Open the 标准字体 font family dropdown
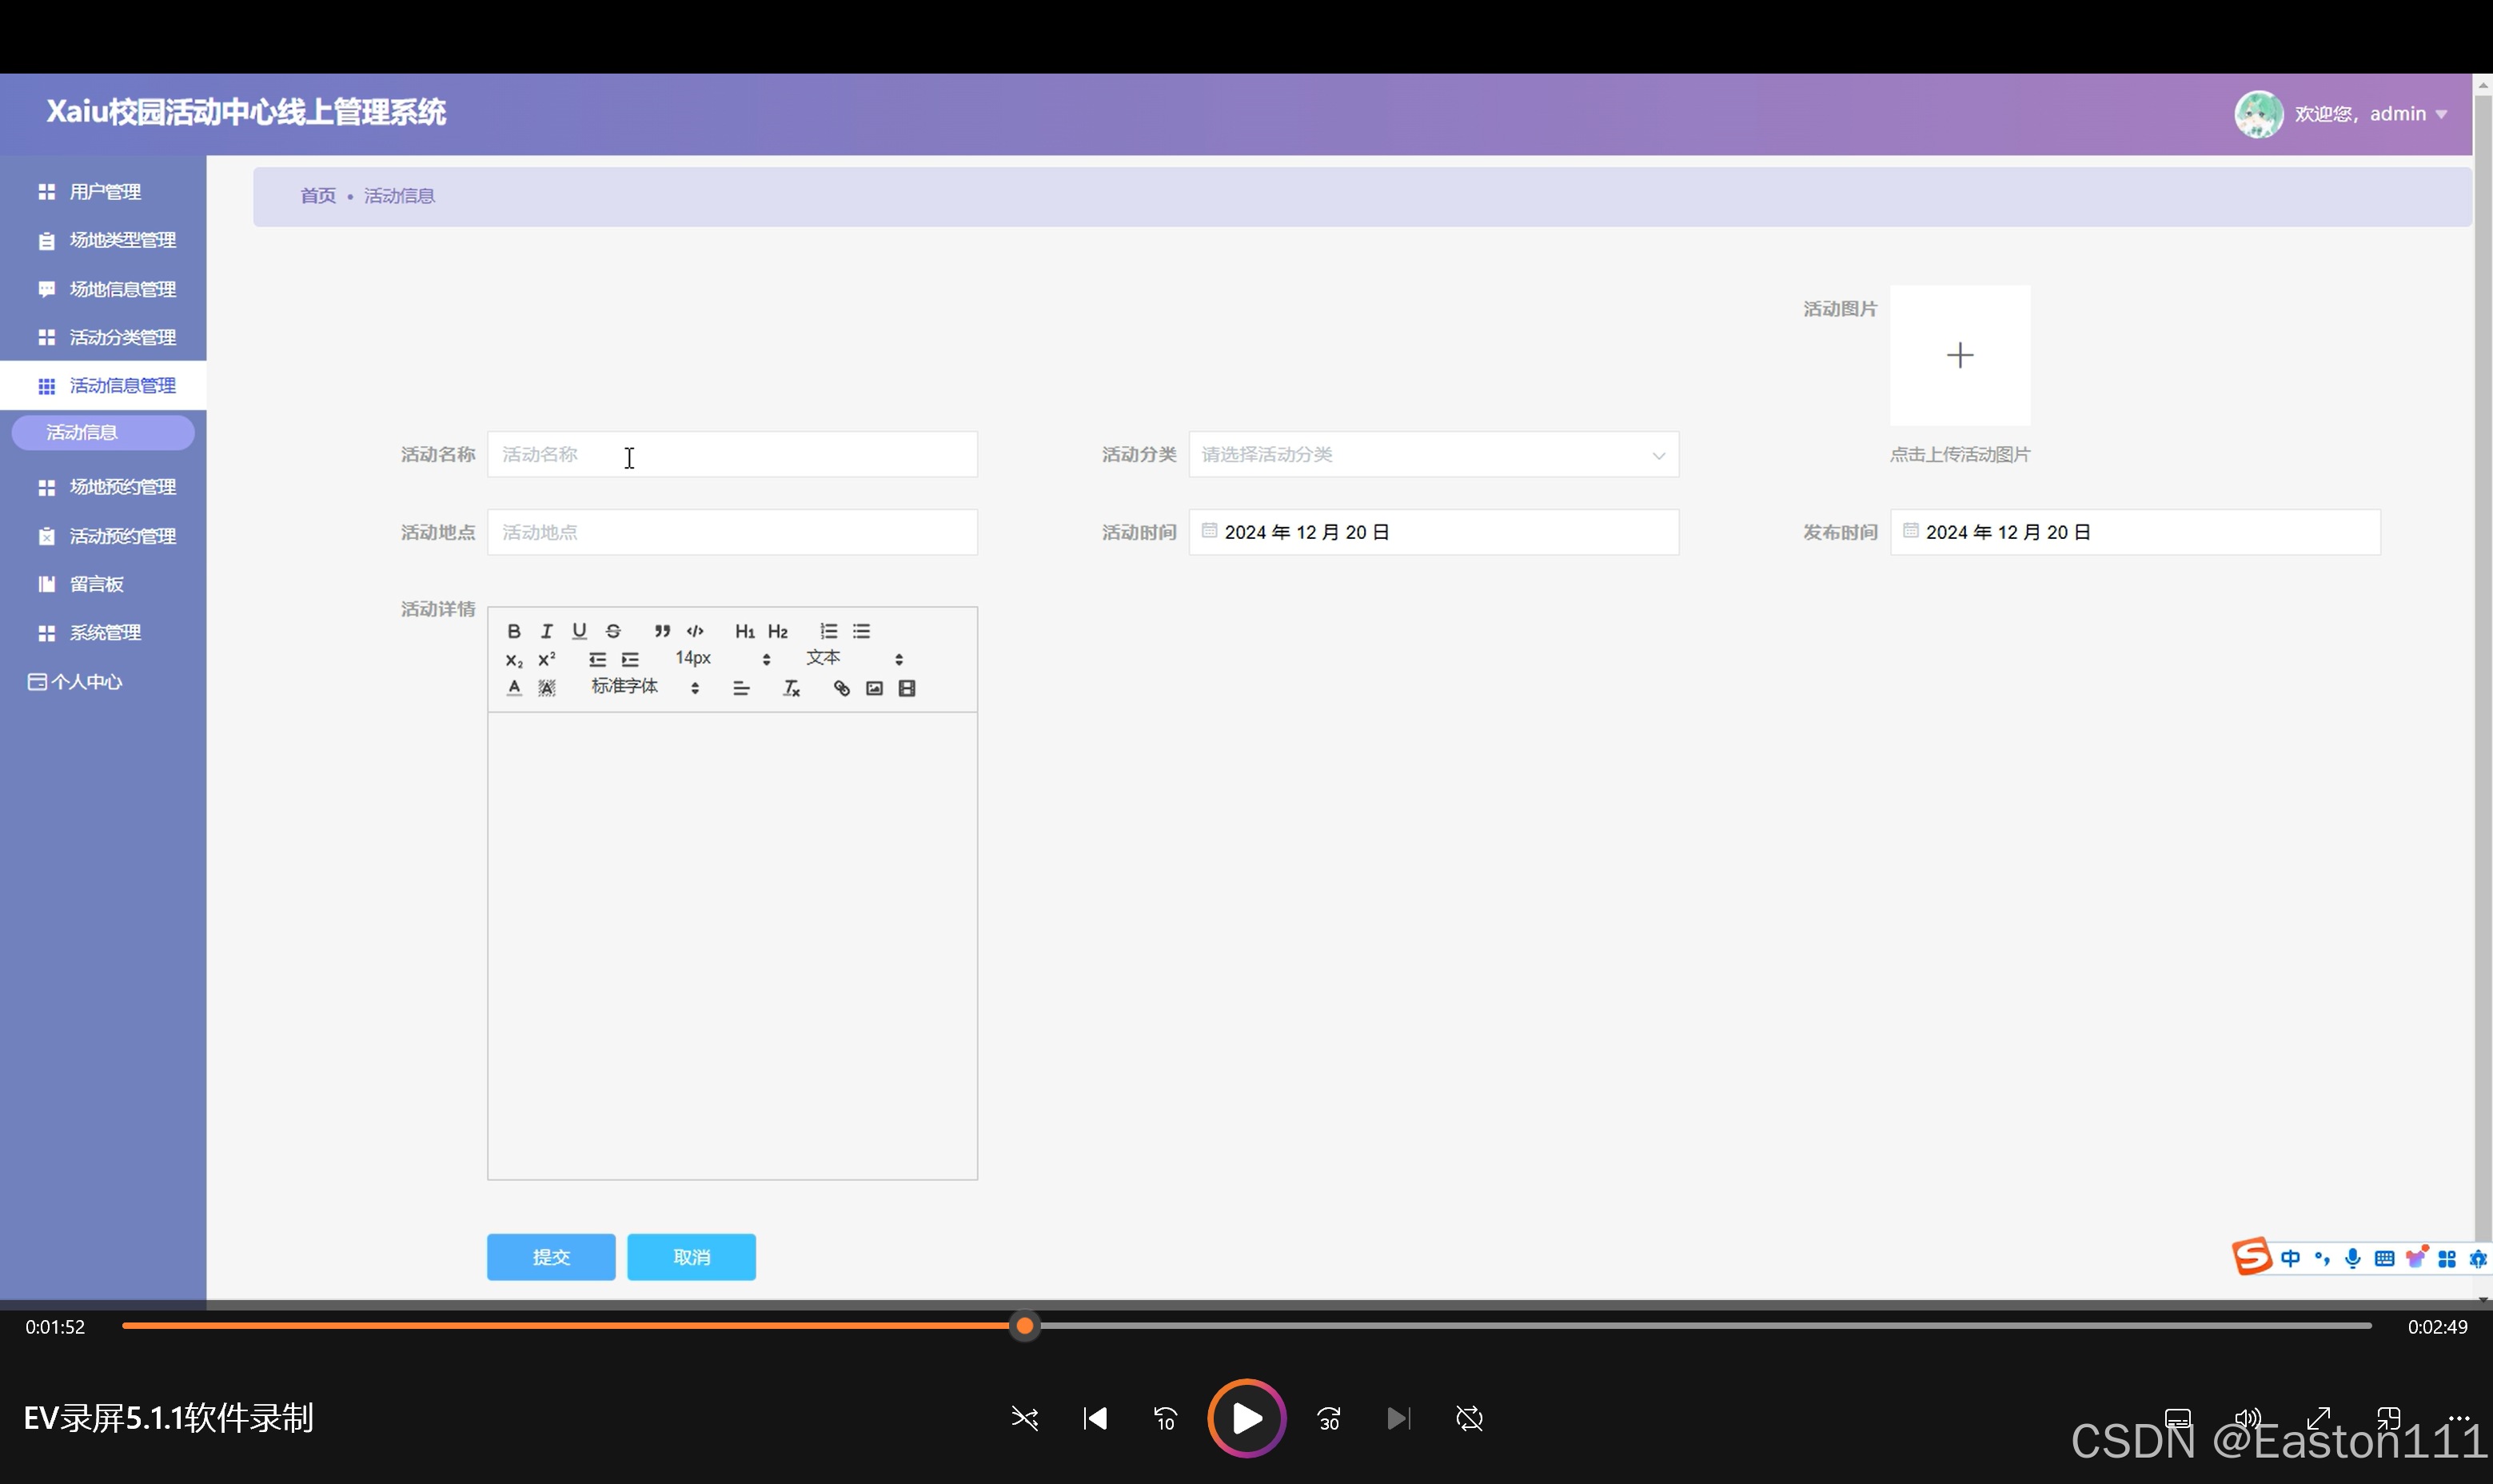 (644, 687)
